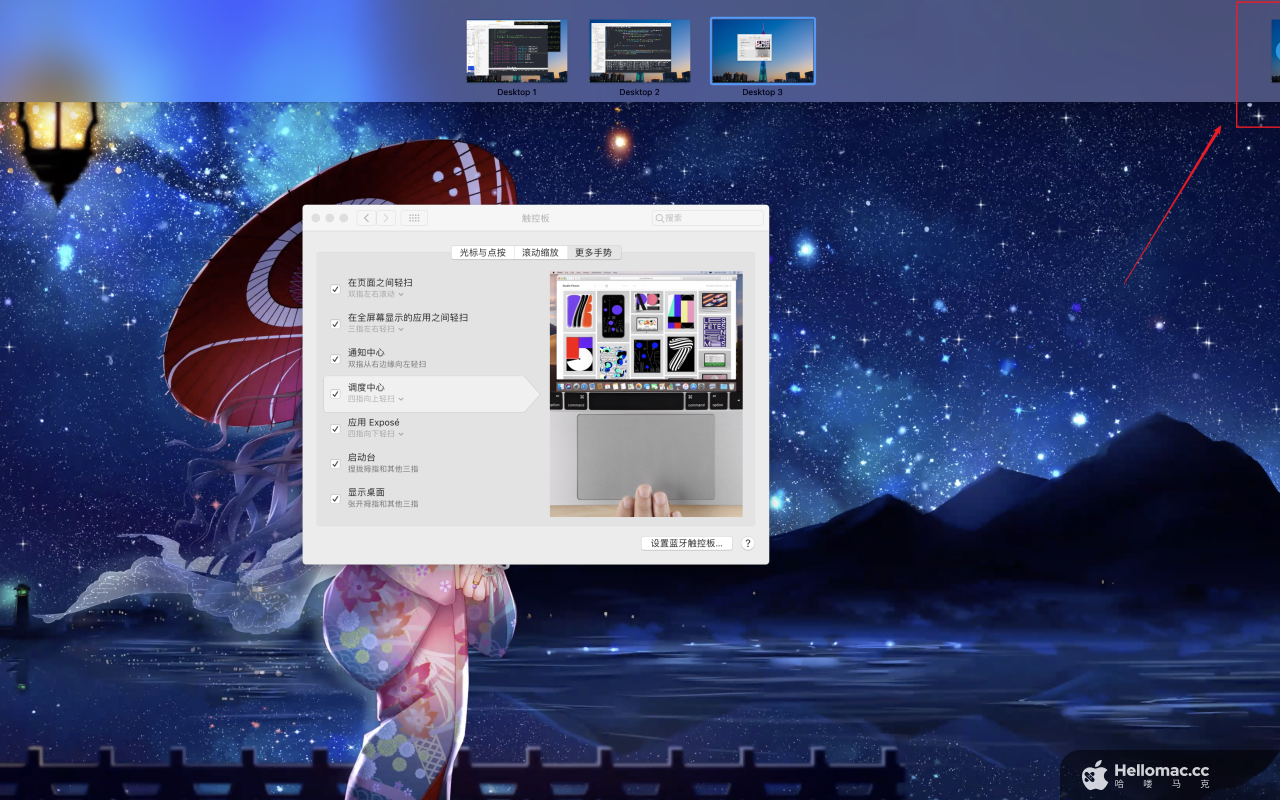Go forward with the right chevron button
1280x800 pixels.
[x=386, y=218]
